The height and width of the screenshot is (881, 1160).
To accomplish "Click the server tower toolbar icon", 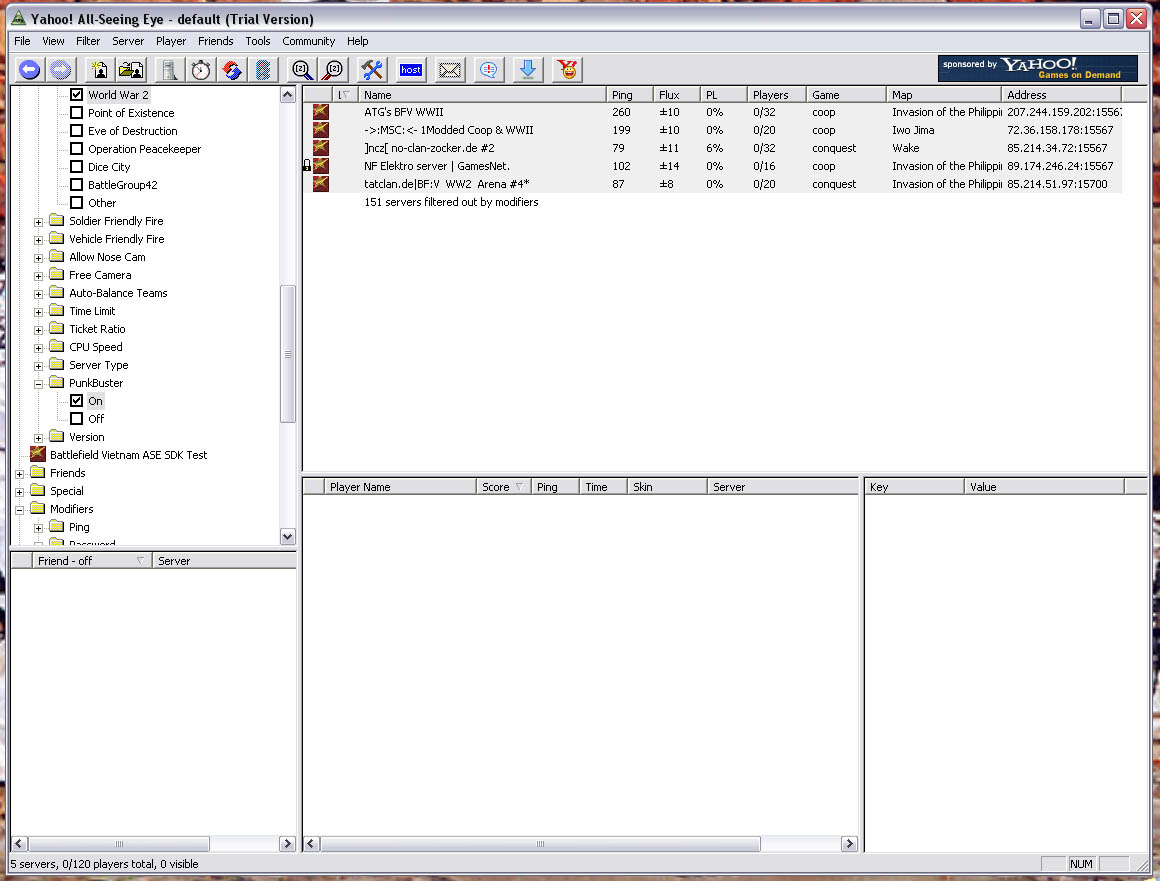I will pyautogui.click(x=169, y=69).
